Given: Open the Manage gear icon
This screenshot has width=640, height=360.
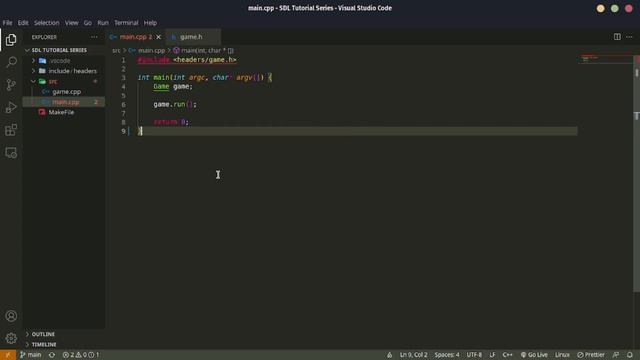Looking at the screenshot, I should click(11, 338).
